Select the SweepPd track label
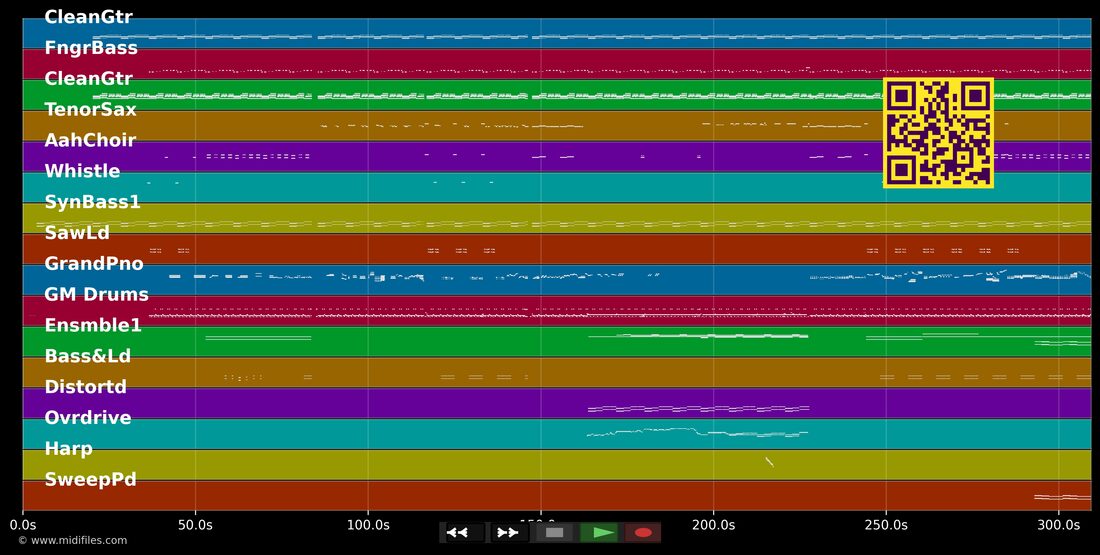 90,480
